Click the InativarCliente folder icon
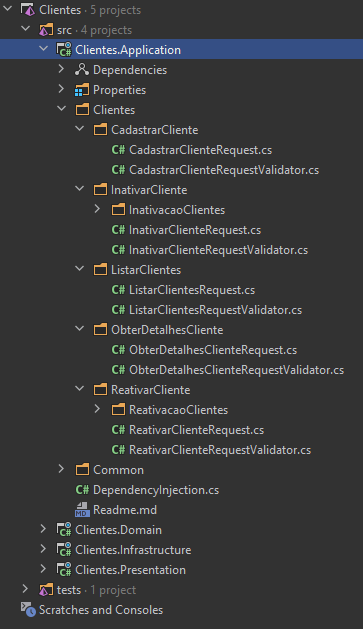Screen dimensions: 363x629 [100, 190]
